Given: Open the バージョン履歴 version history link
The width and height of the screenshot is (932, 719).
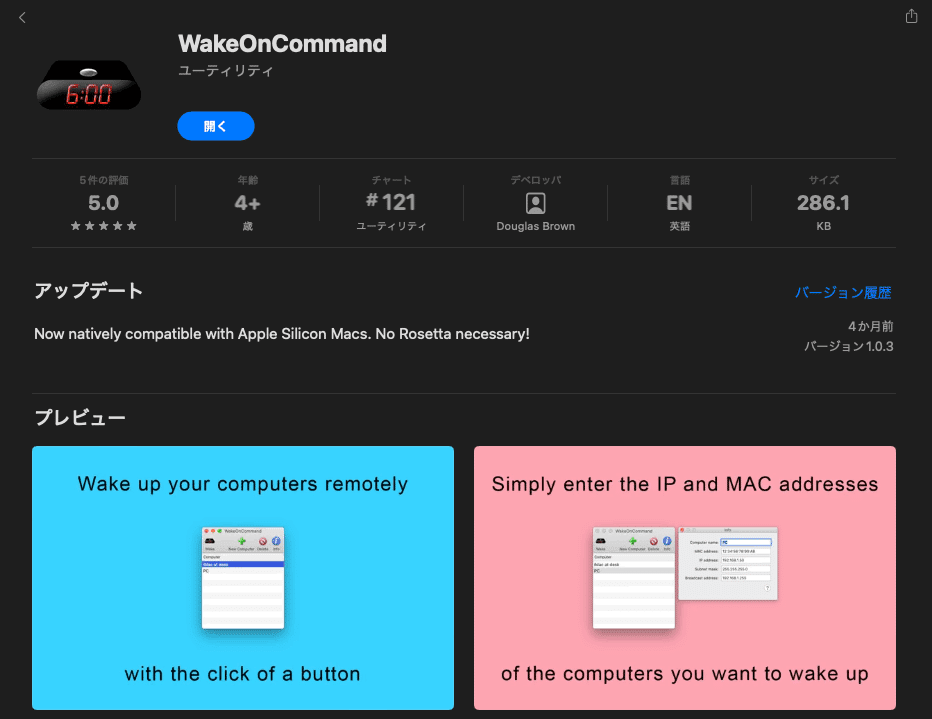Looking at the screenshot, I should 843,292.
